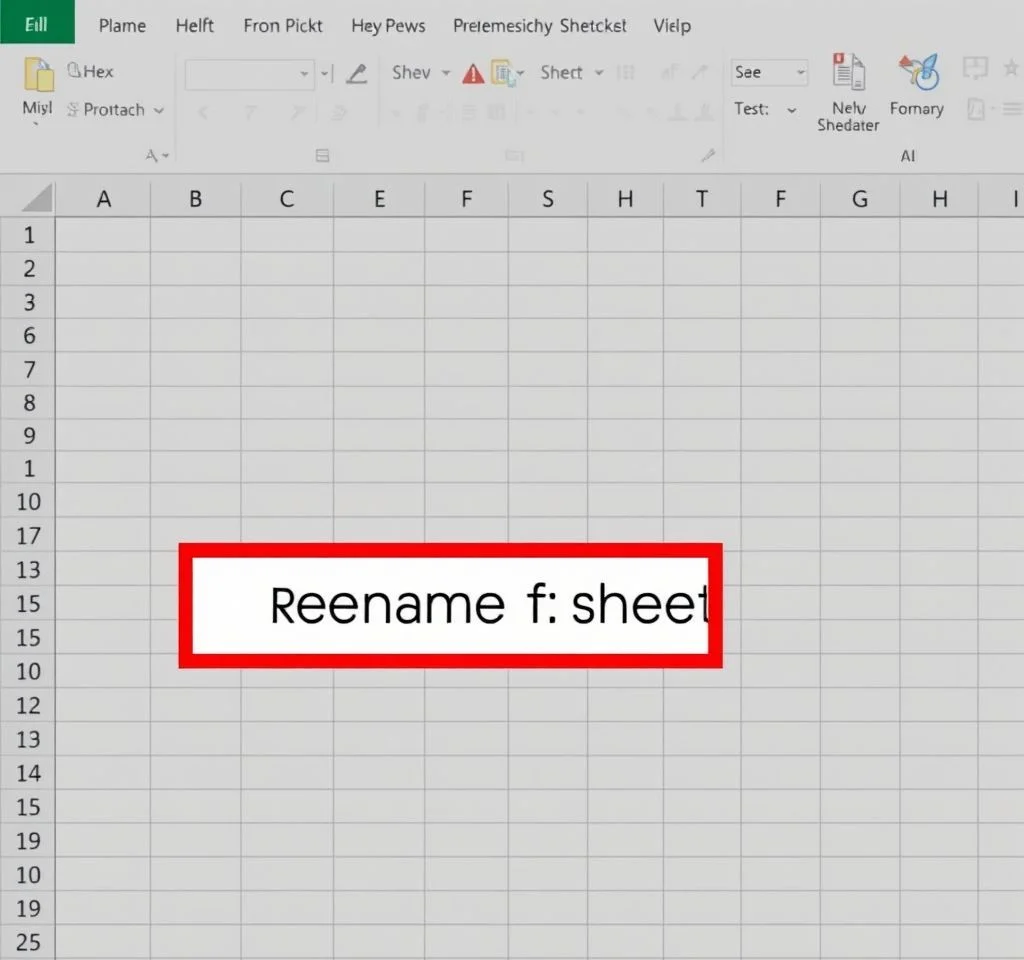
Task: Open the Test dropdown
Action: [x=792, y=109]
